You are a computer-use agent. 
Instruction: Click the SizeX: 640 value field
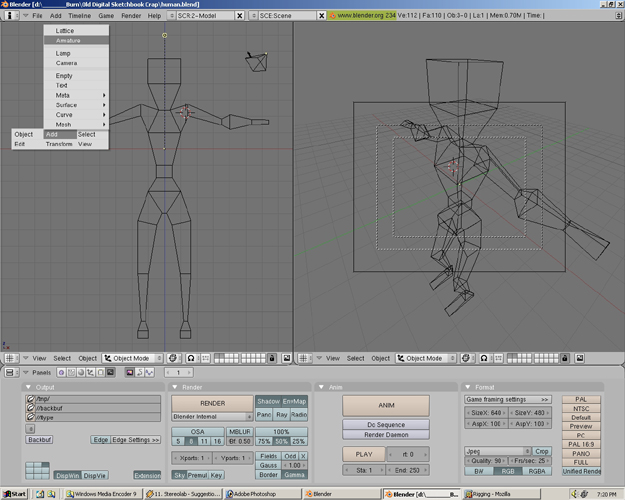(x=486, y=413)
